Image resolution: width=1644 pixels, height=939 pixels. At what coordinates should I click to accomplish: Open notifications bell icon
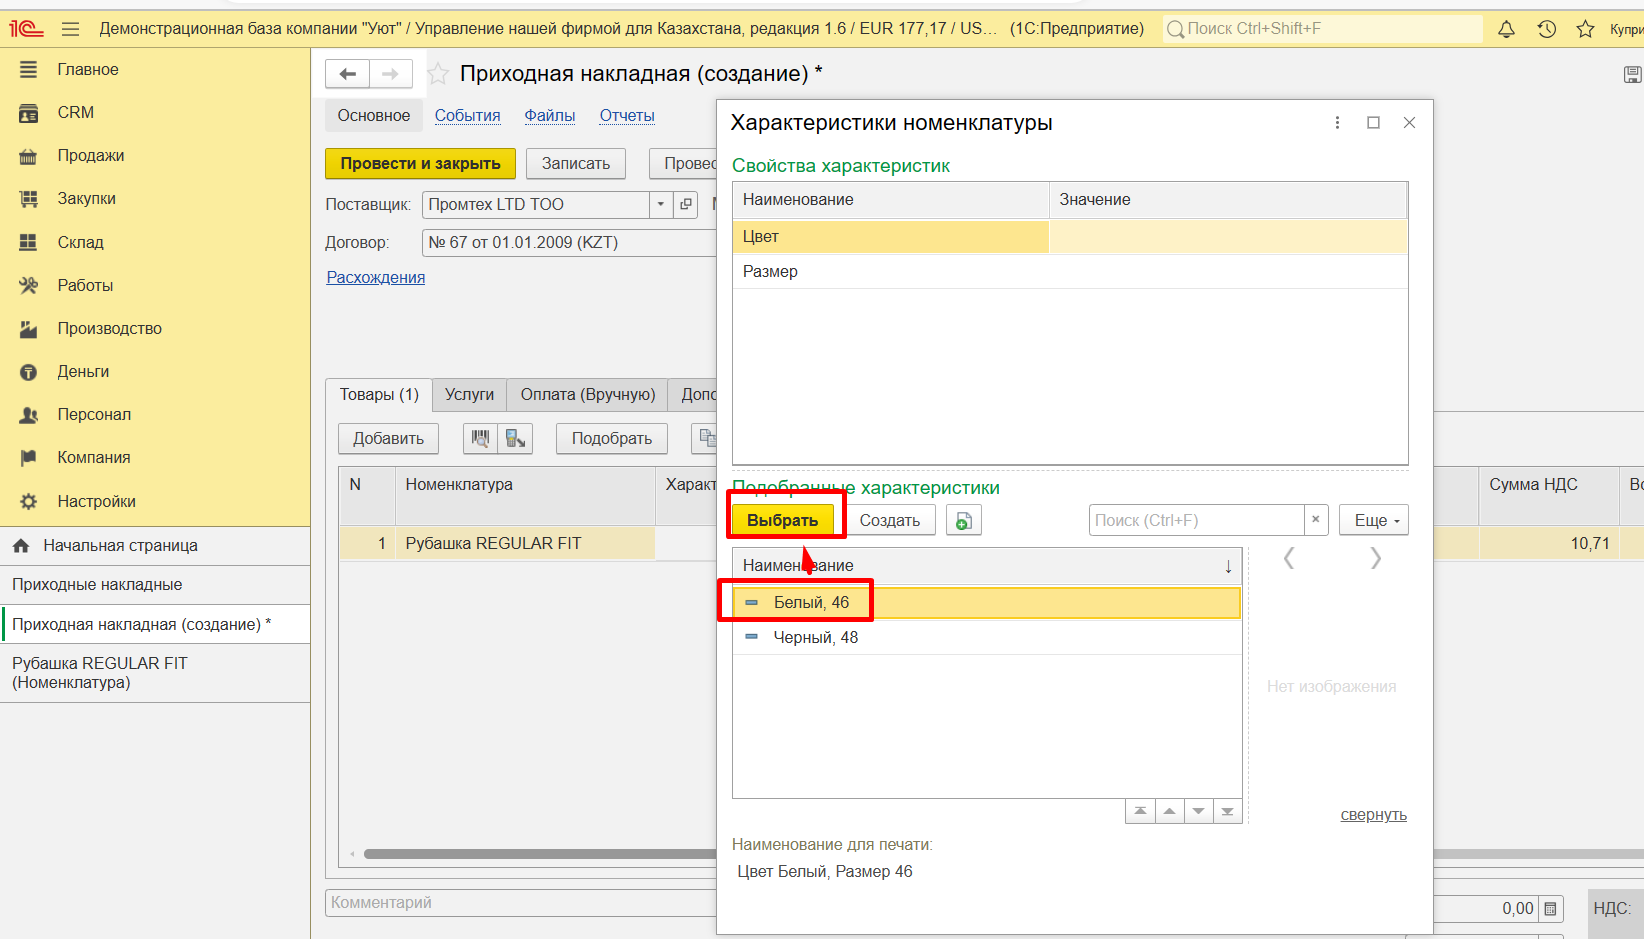tap(1506, 29)
